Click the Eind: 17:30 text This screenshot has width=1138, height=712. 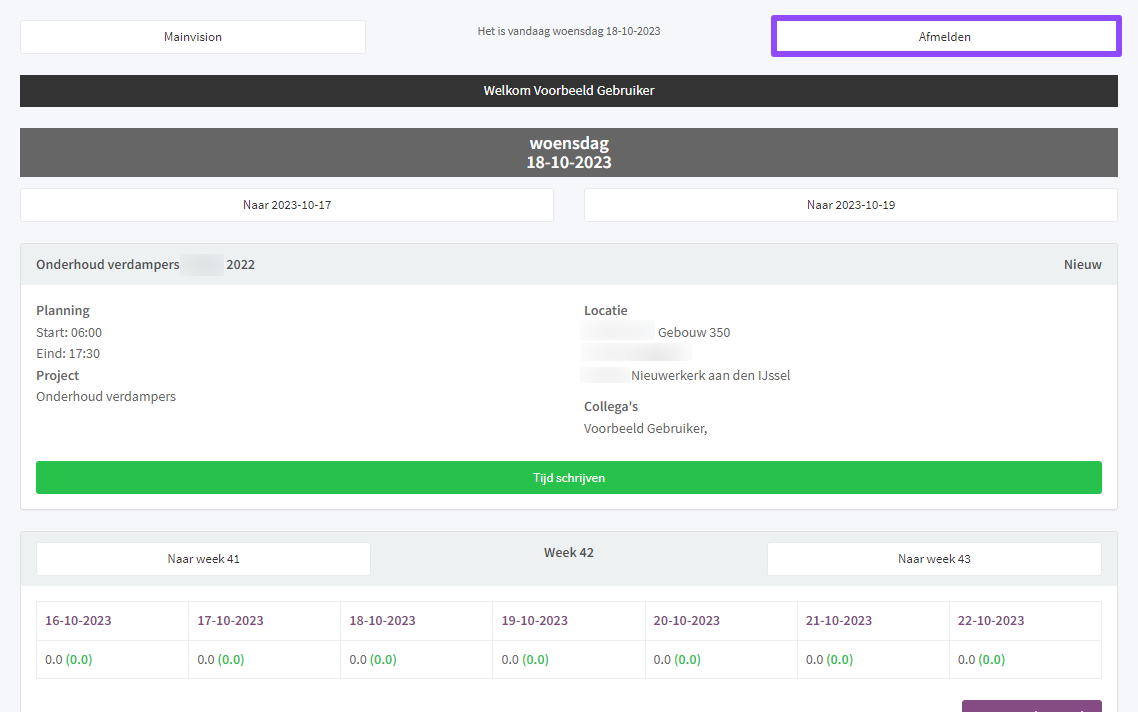point(68,353)
